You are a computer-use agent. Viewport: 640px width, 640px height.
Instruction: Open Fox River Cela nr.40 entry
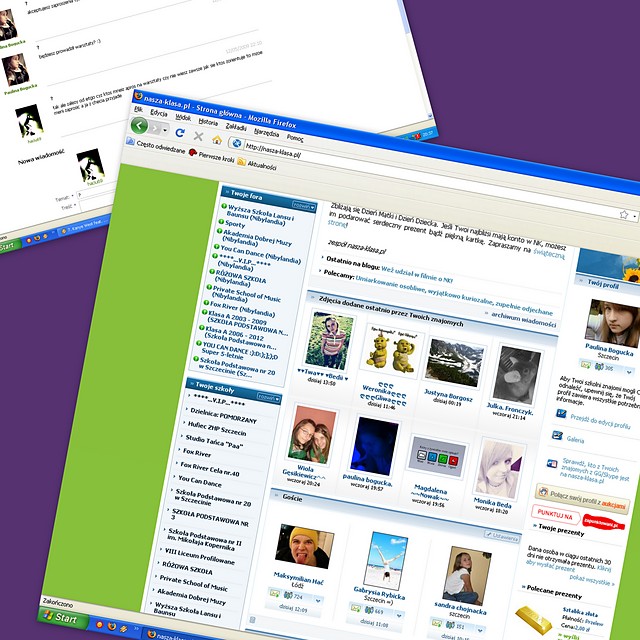210,470
